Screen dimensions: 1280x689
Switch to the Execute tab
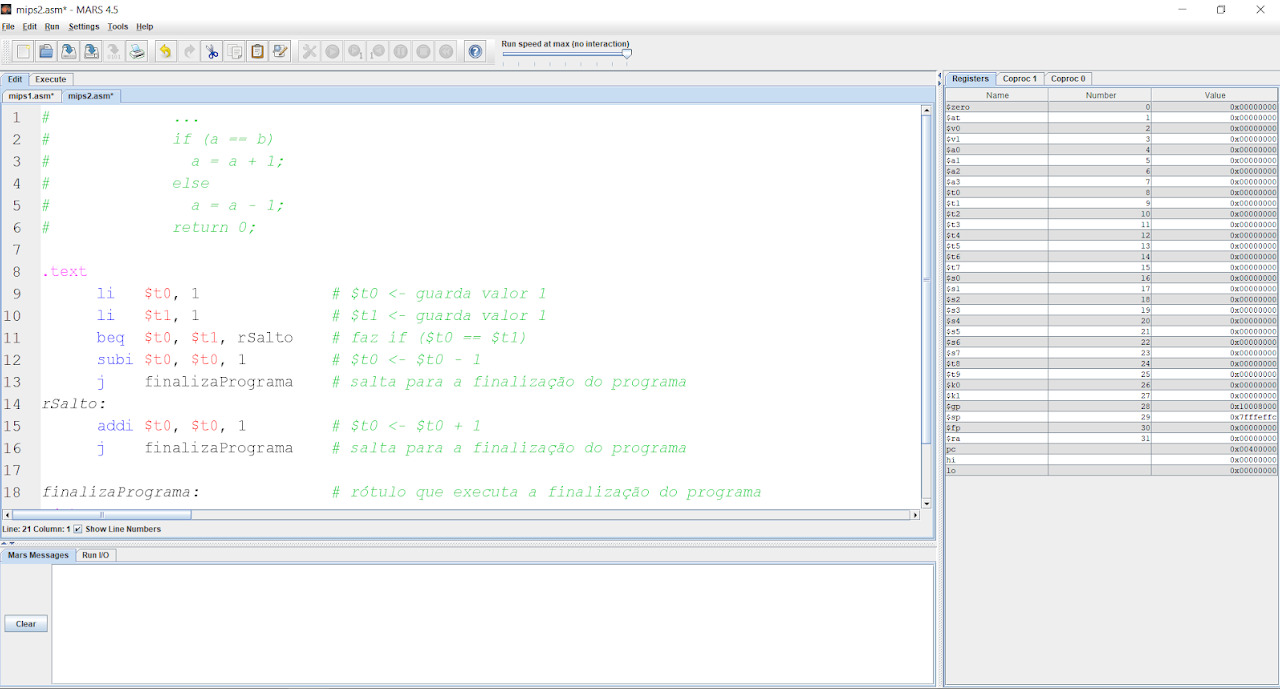pyautogui.click(x=51, y=79)
